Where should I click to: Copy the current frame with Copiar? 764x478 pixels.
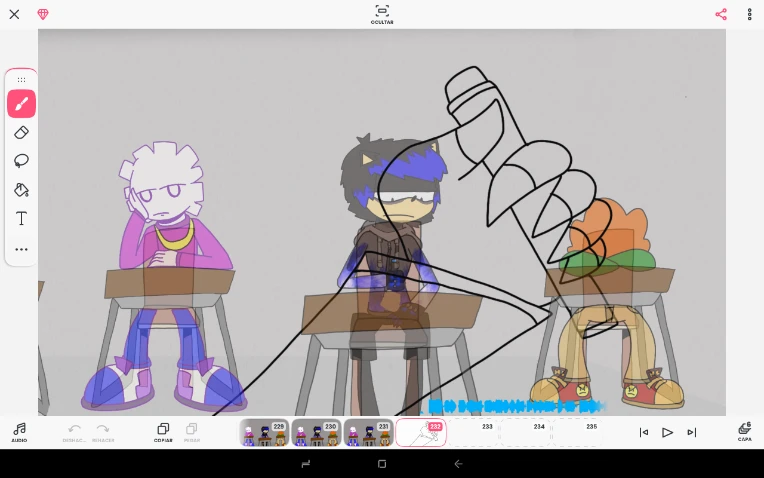pos(163,432)
